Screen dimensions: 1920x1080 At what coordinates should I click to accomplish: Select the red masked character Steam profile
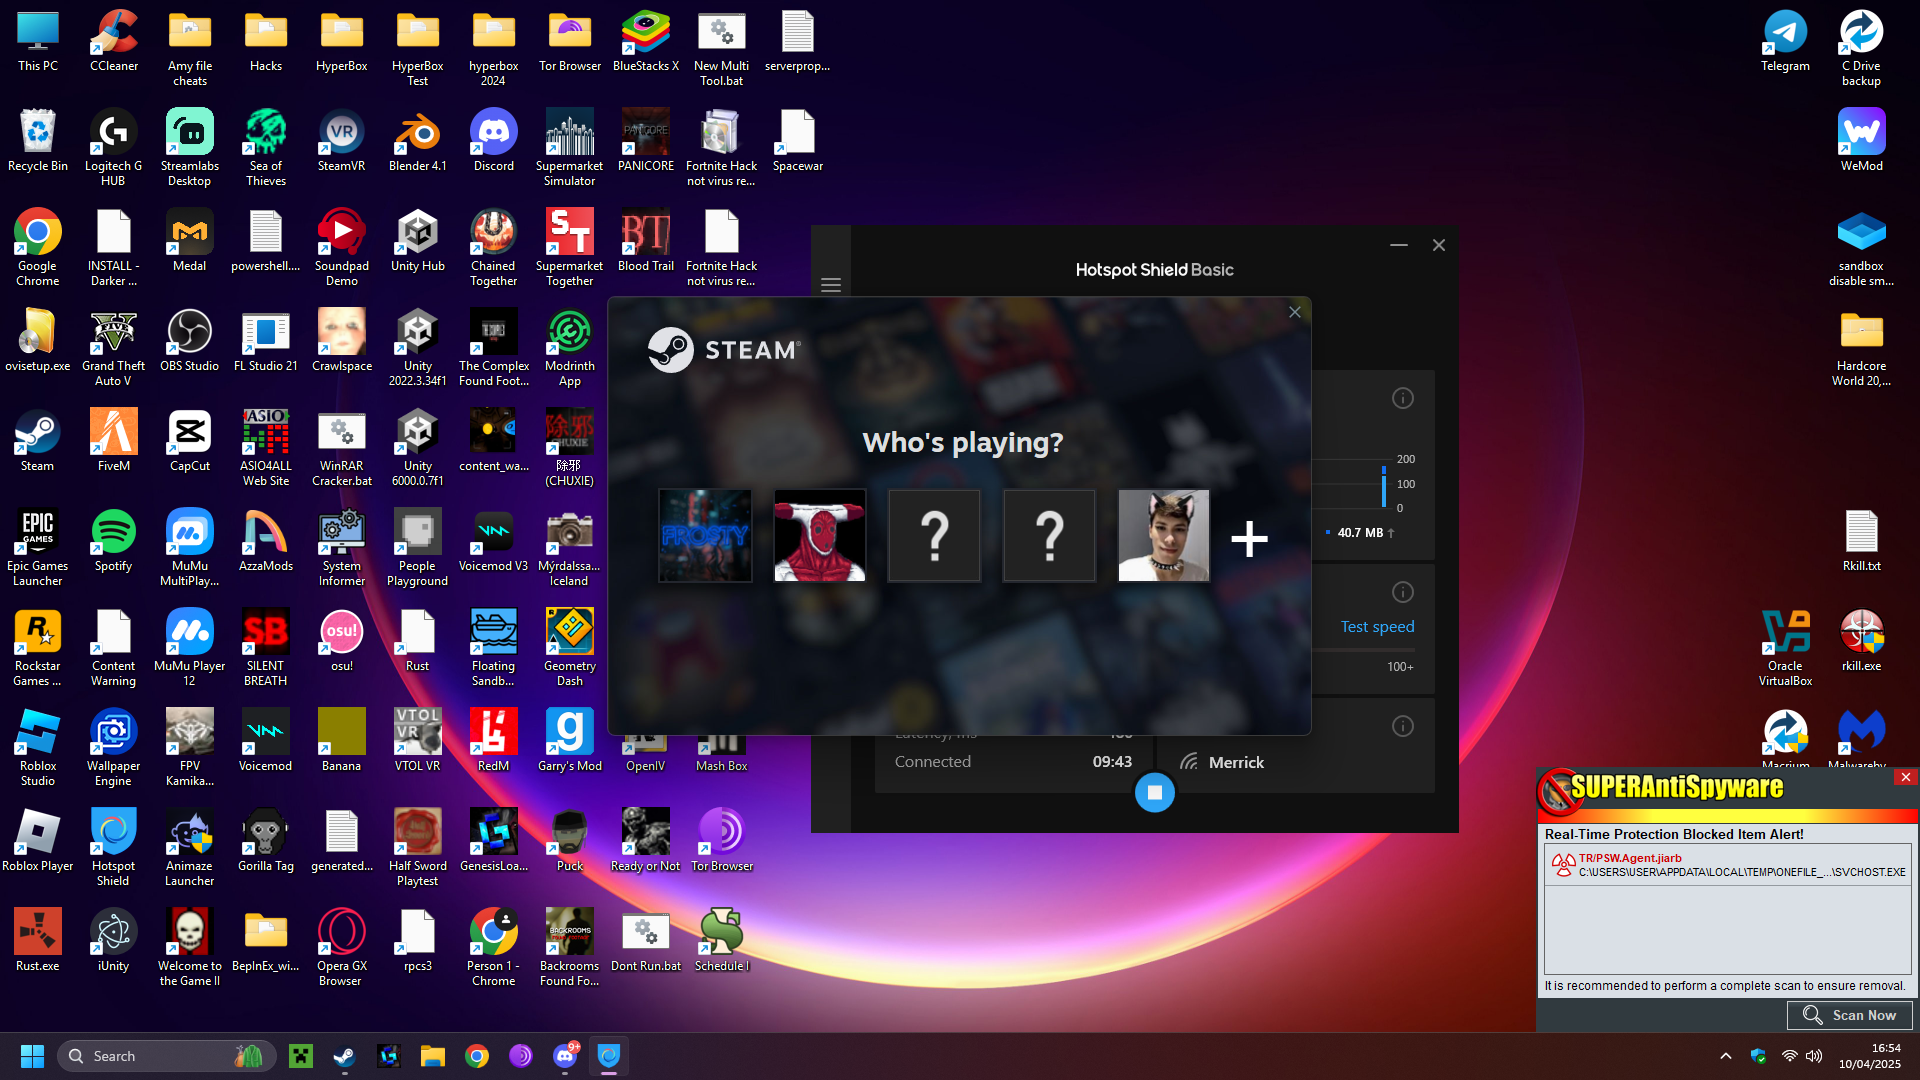point(820,536)
